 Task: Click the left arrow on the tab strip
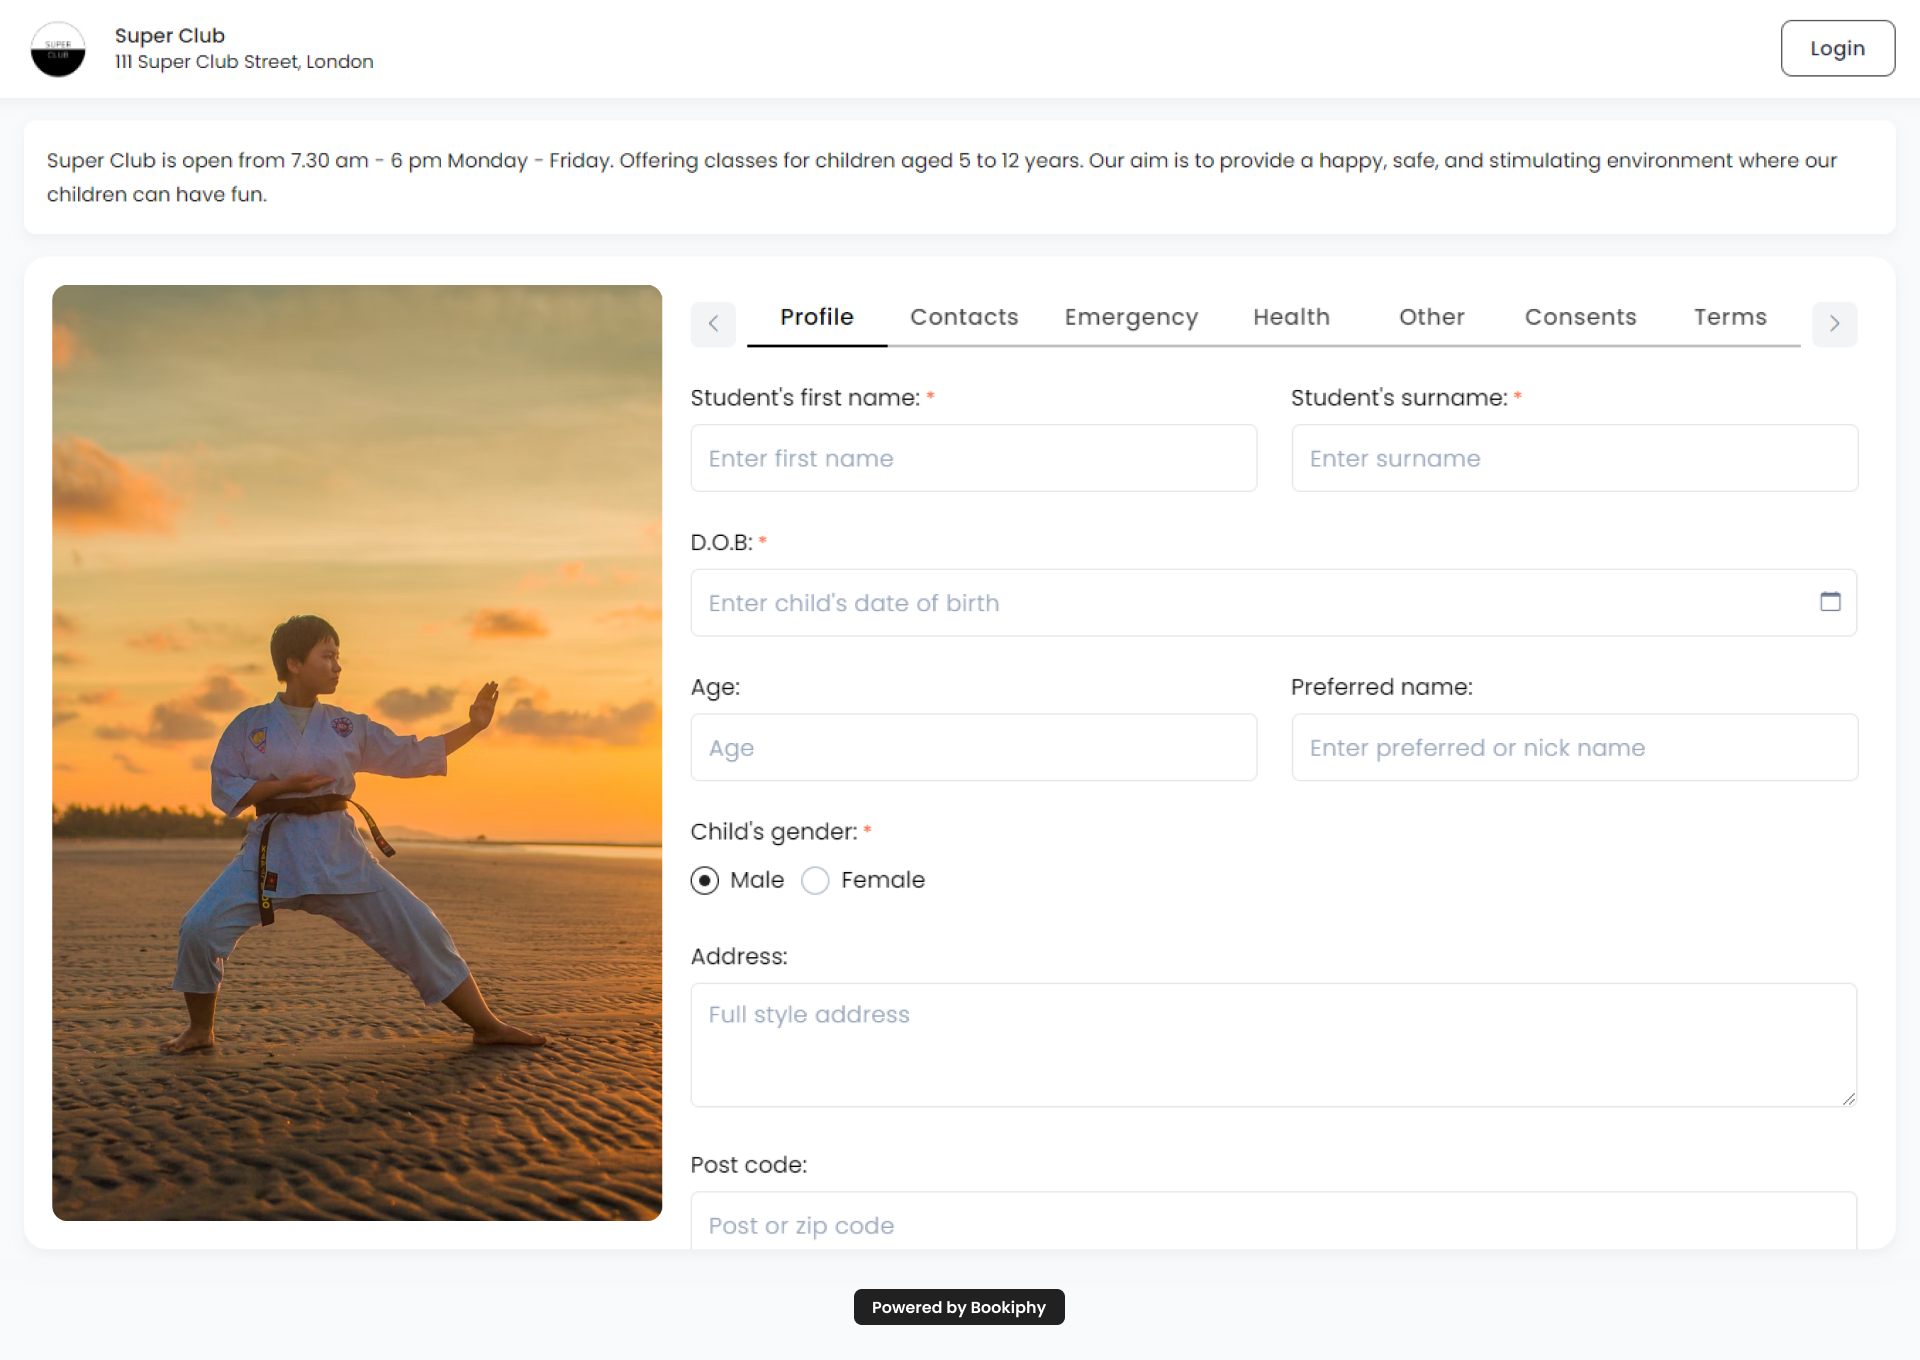coord(713,324)
